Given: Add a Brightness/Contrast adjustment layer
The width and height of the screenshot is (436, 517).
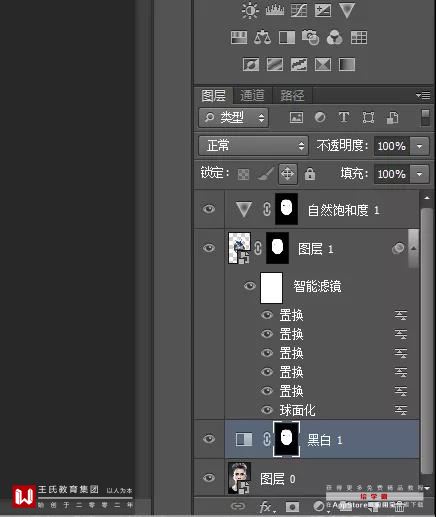Looking at the screenshot, I should click(250, 10).
